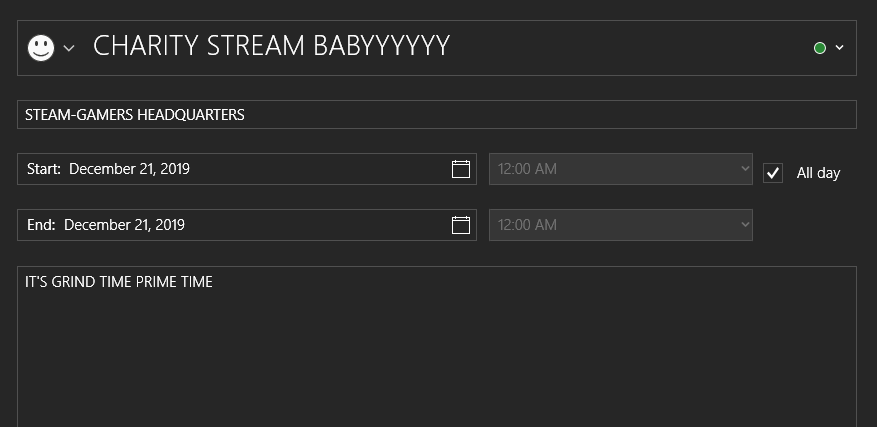
Task: Click the Start time dropdown arrow
Action: click(744, 168)
